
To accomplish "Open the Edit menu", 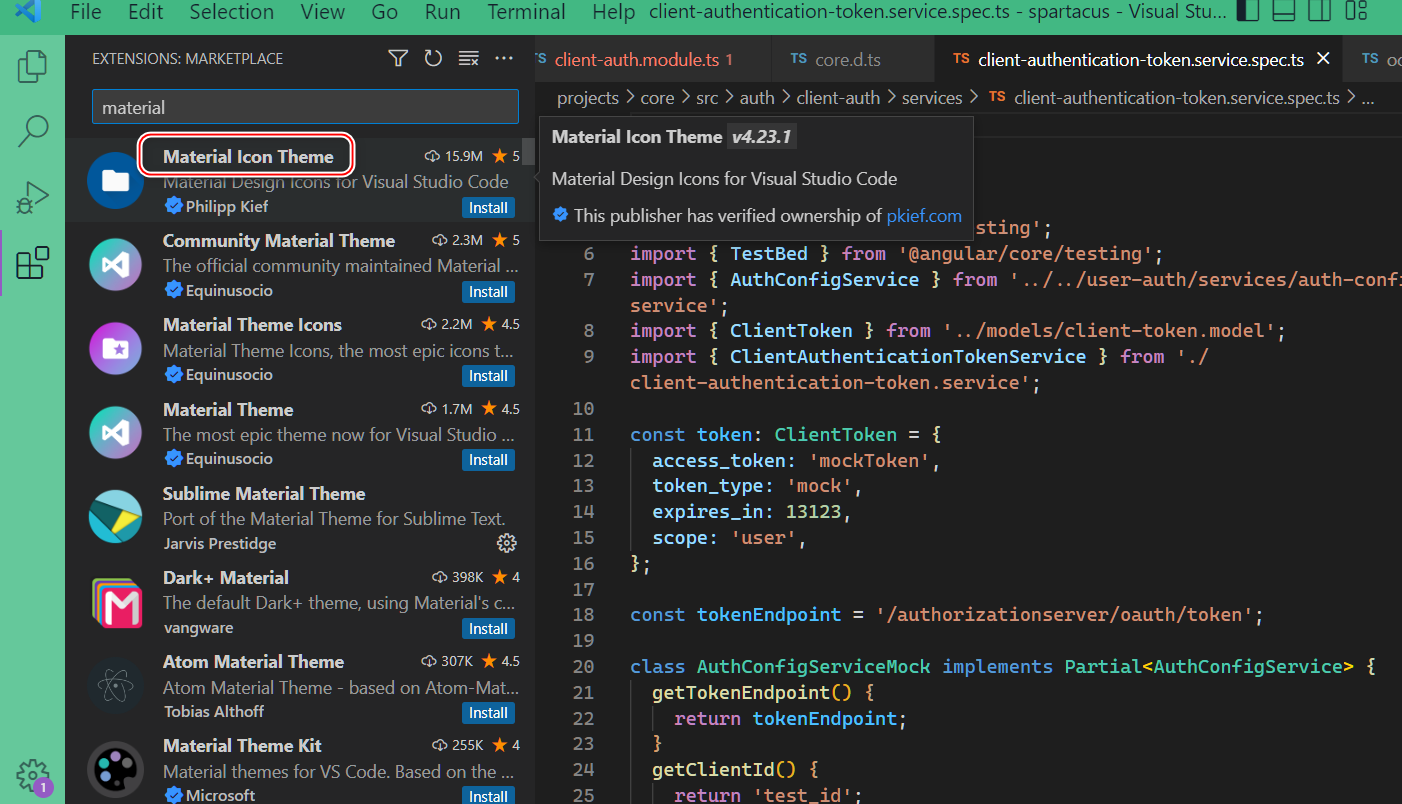I will [x=146, y=12].
